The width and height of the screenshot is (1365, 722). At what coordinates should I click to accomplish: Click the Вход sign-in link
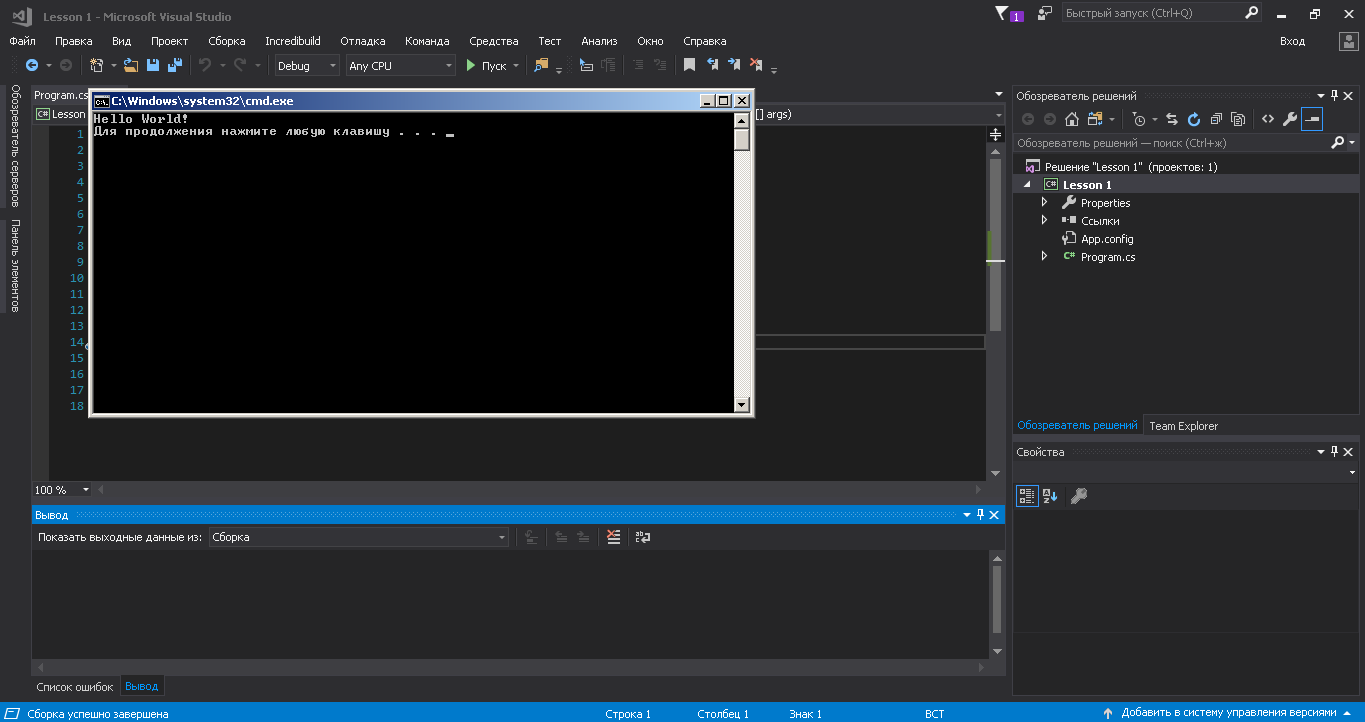(1292, 41)
